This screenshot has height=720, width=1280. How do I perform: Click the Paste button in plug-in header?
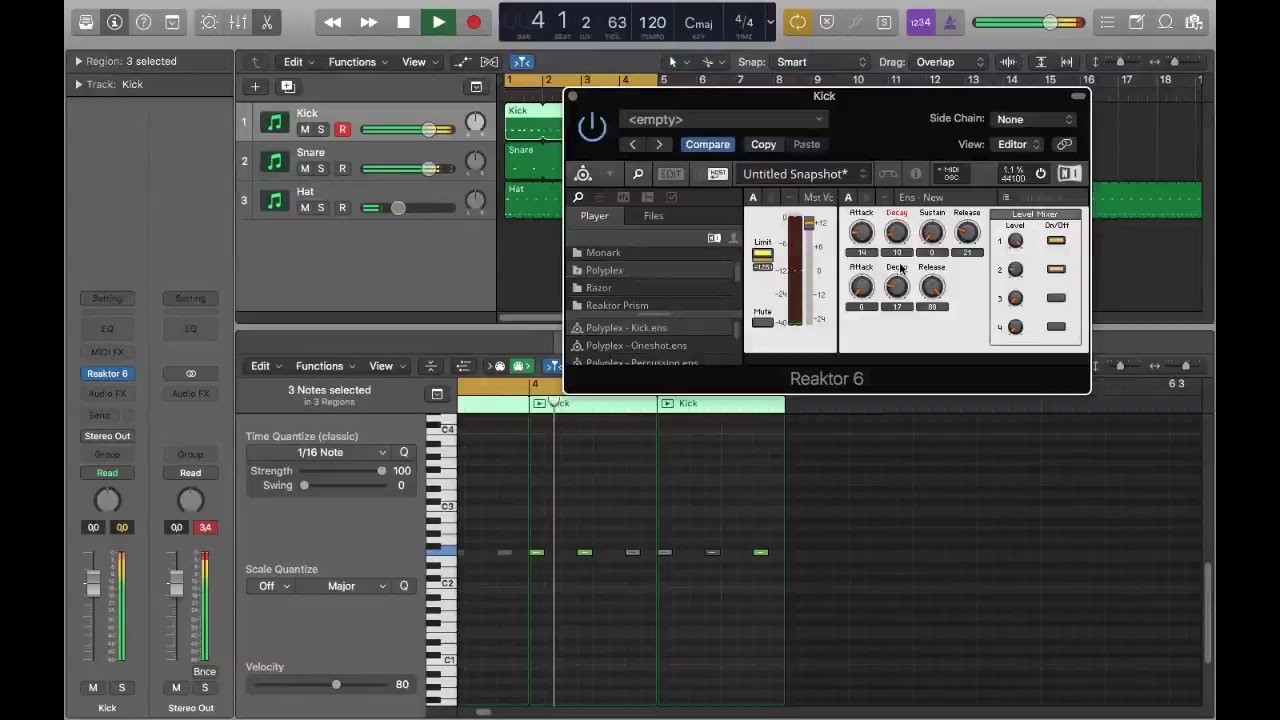(x=806, y=144)
